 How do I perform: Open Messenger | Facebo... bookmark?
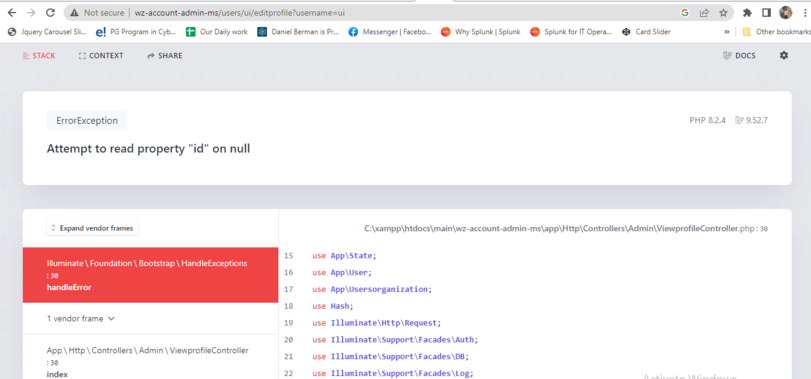(x=389, y=32)
